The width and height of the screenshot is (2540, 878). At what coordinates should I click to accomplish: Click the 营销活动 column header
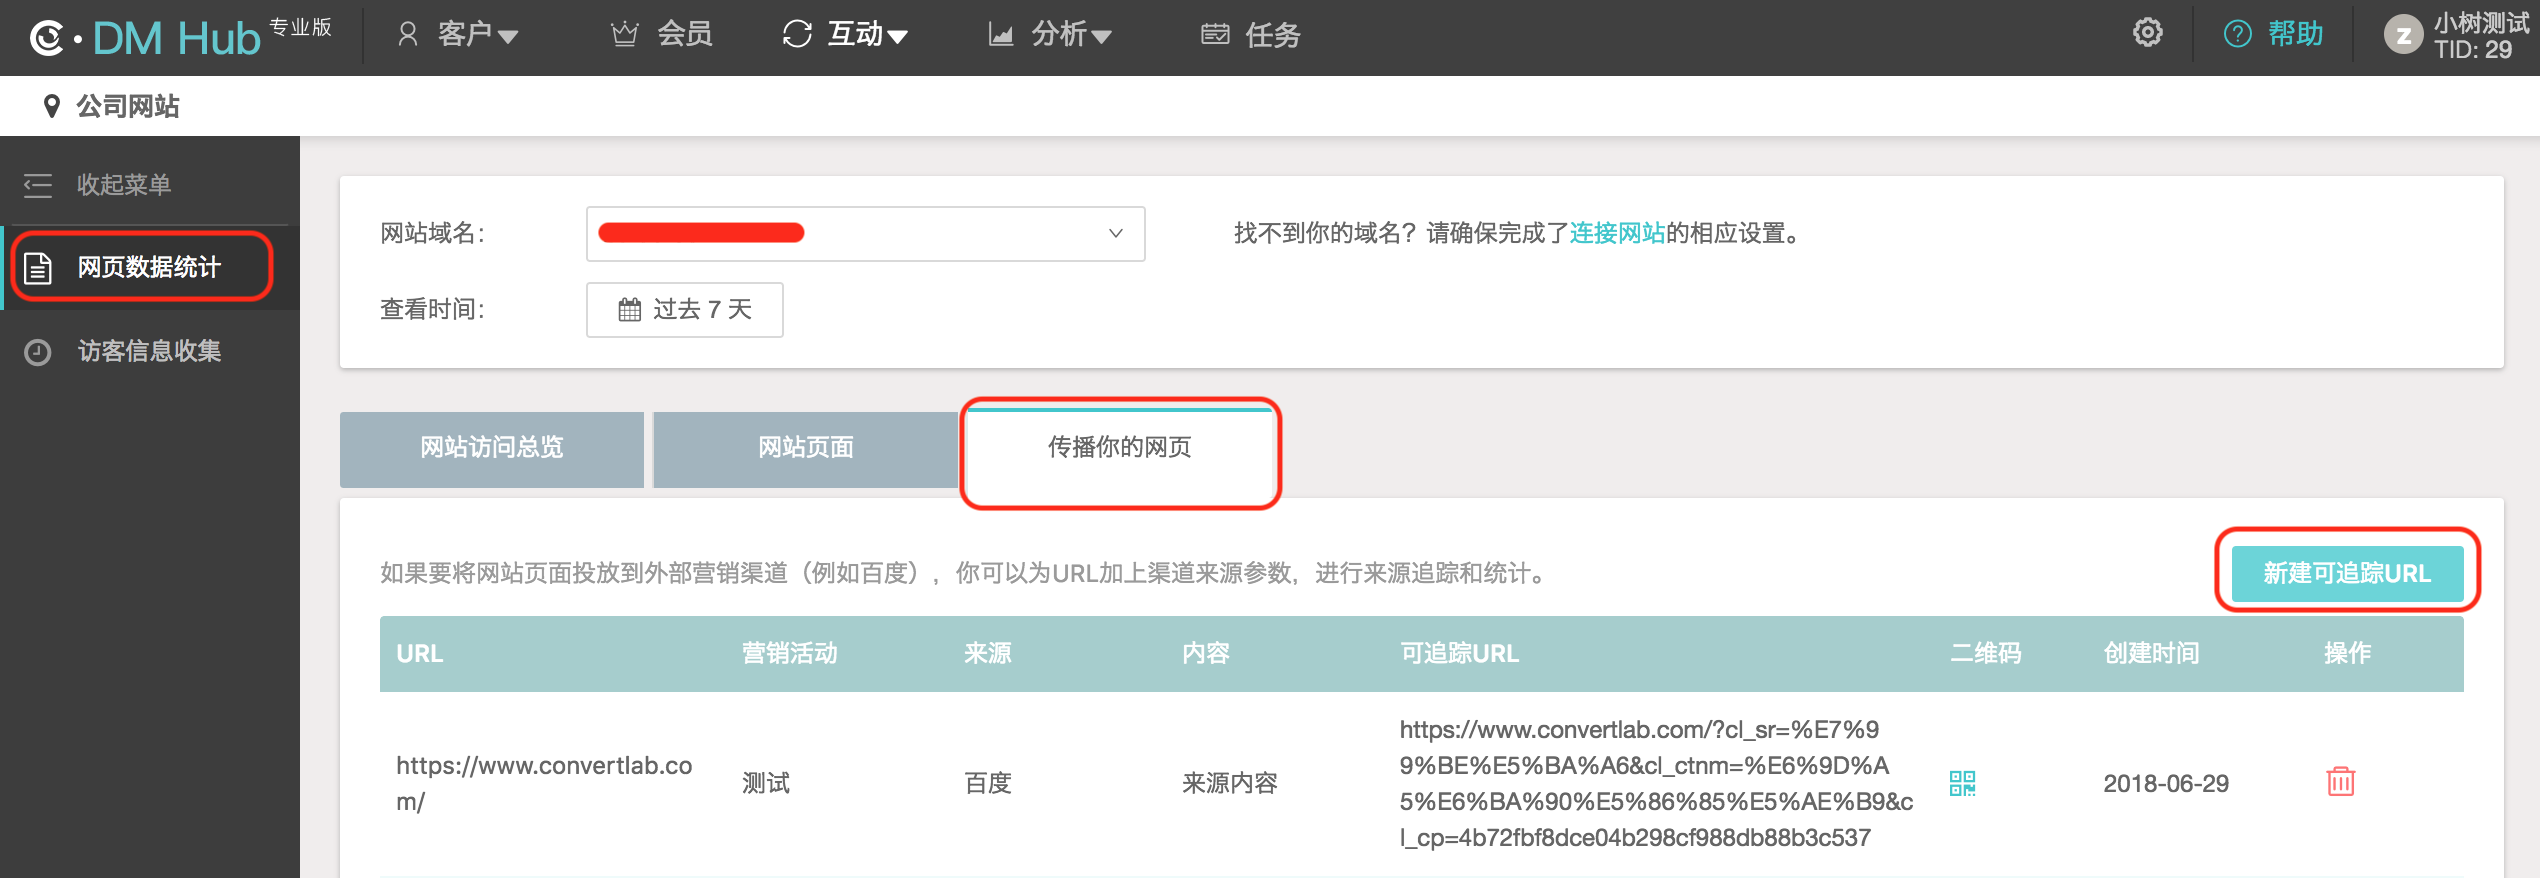pyautogui.click(x=789, y=654)
